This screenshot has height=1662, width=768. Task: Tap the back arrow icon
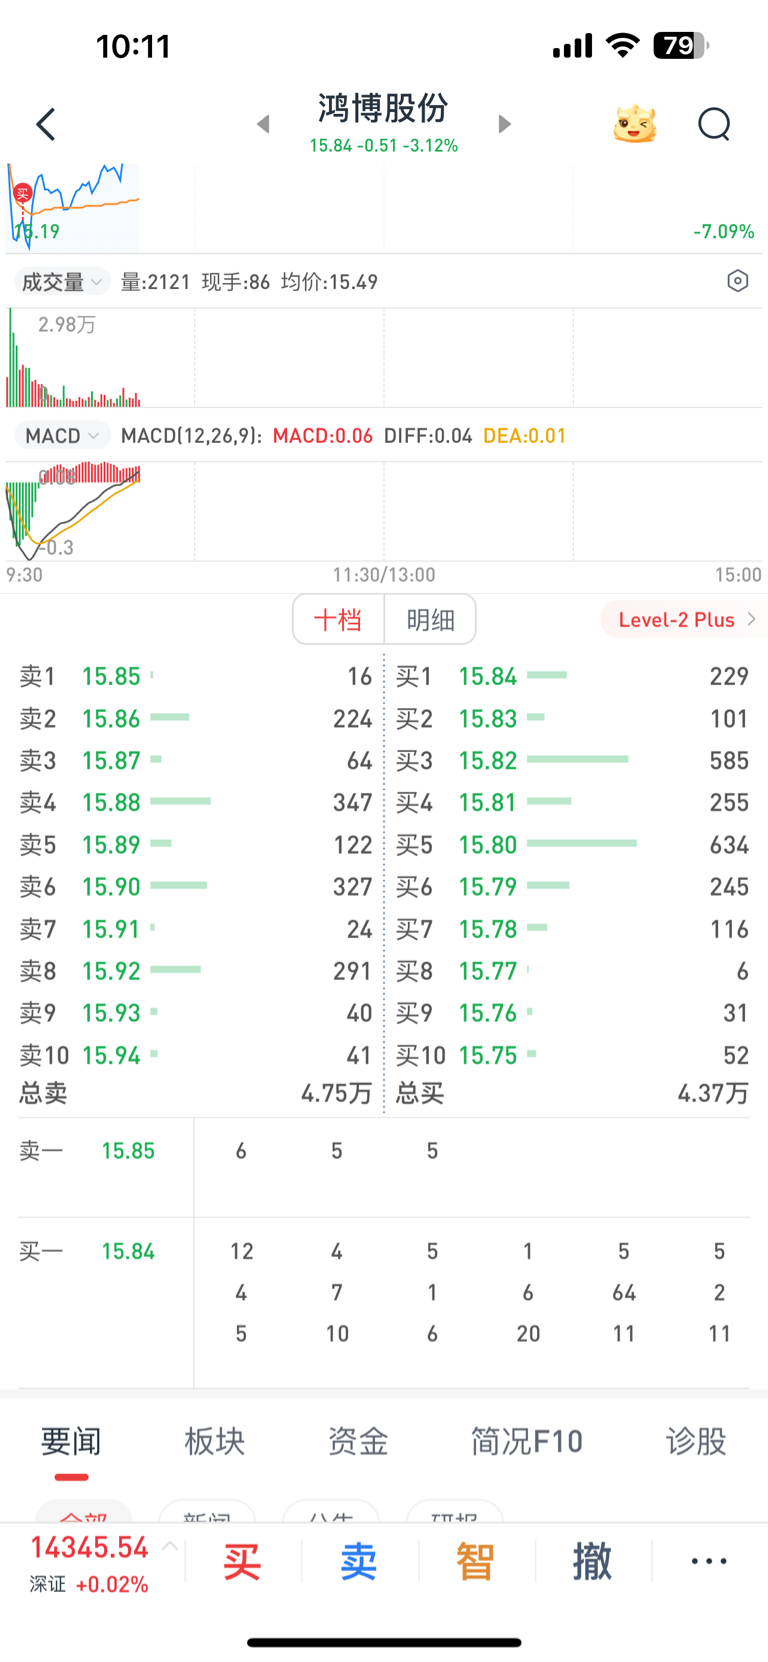[x=46, y=125]
